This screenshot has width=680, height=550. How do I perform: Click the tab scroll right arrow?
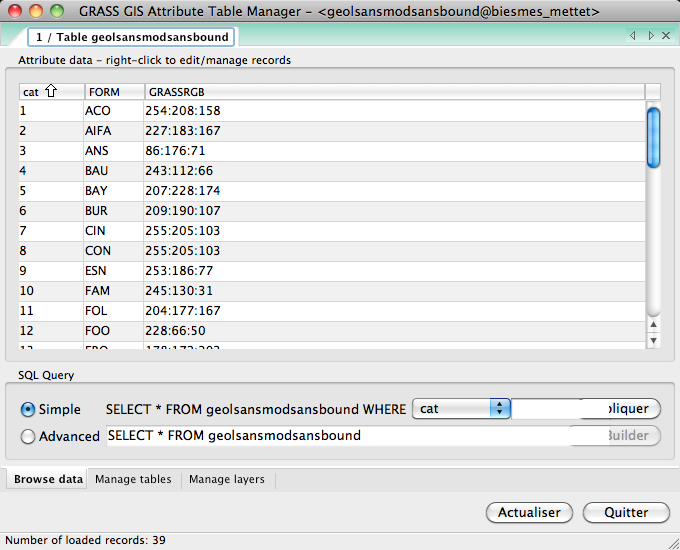651,37
